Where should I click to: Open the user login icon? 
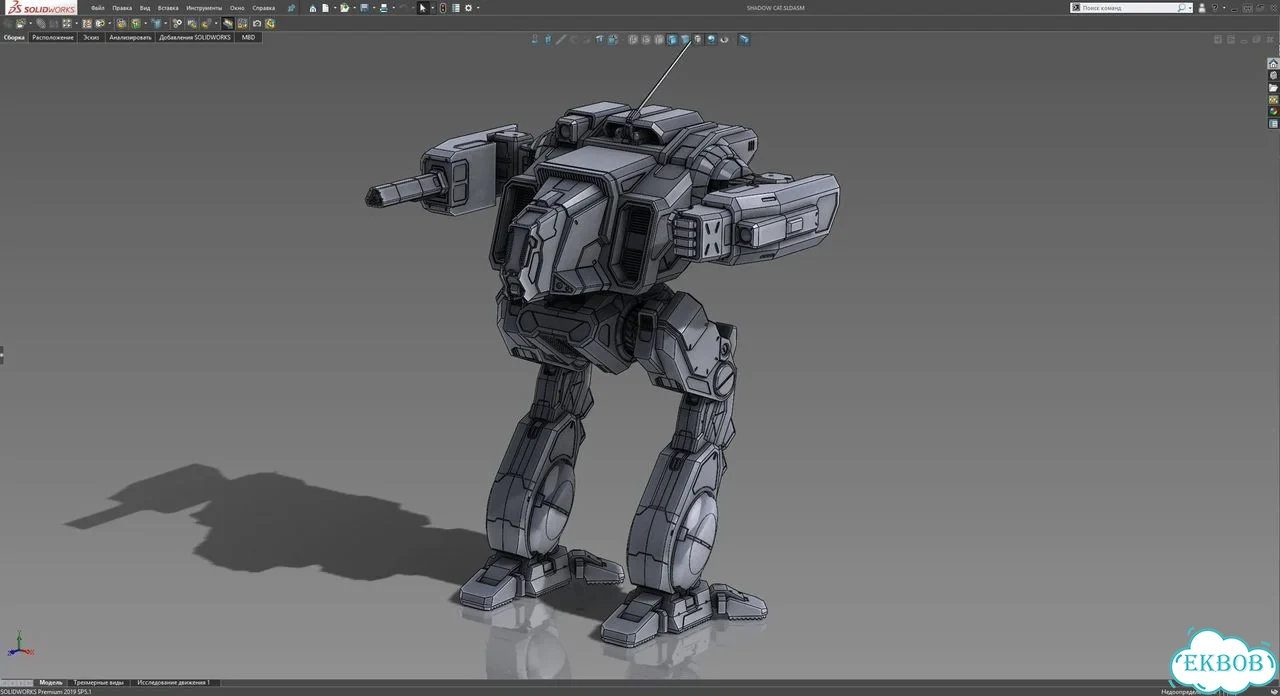pyautogui.click(x=1202, y=8)
